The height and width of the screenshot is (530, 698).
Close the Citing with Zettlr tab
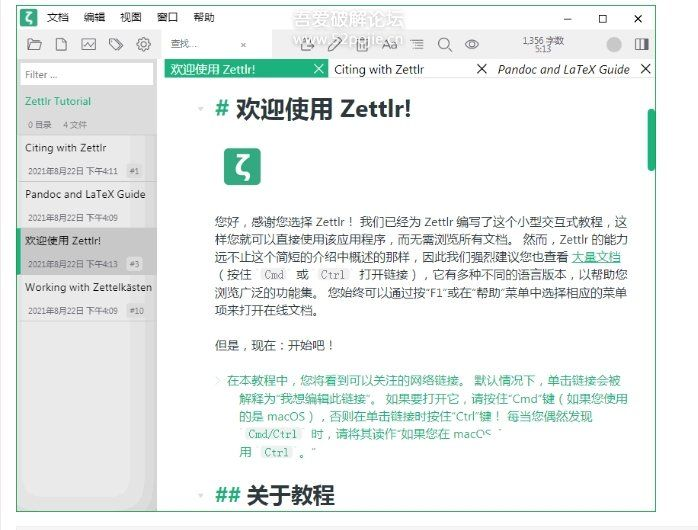pyautogui.click(x=482, y=69)
